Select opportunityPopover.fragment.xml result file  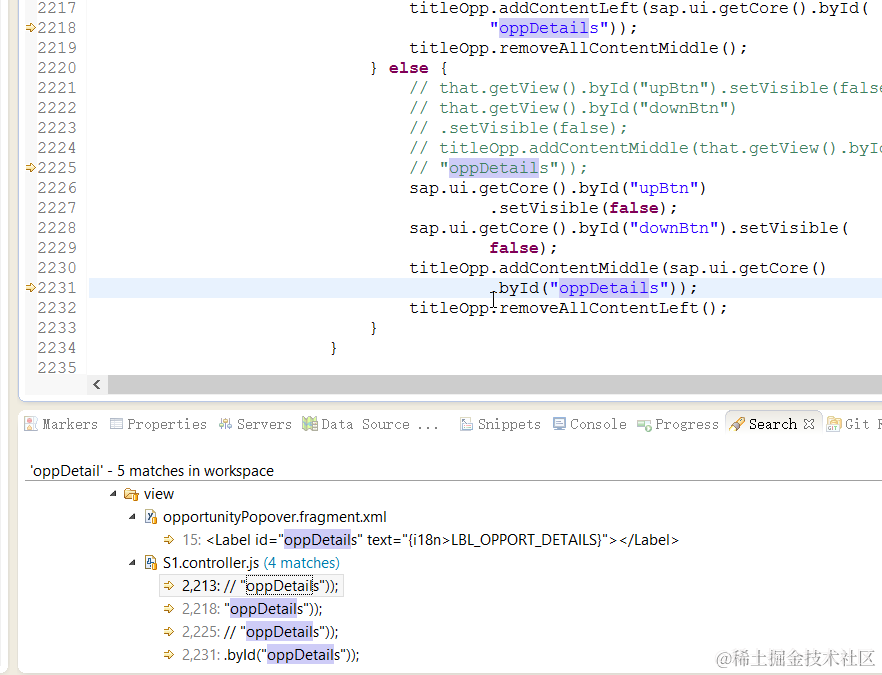pyautogui.click(x=274, y=517)
